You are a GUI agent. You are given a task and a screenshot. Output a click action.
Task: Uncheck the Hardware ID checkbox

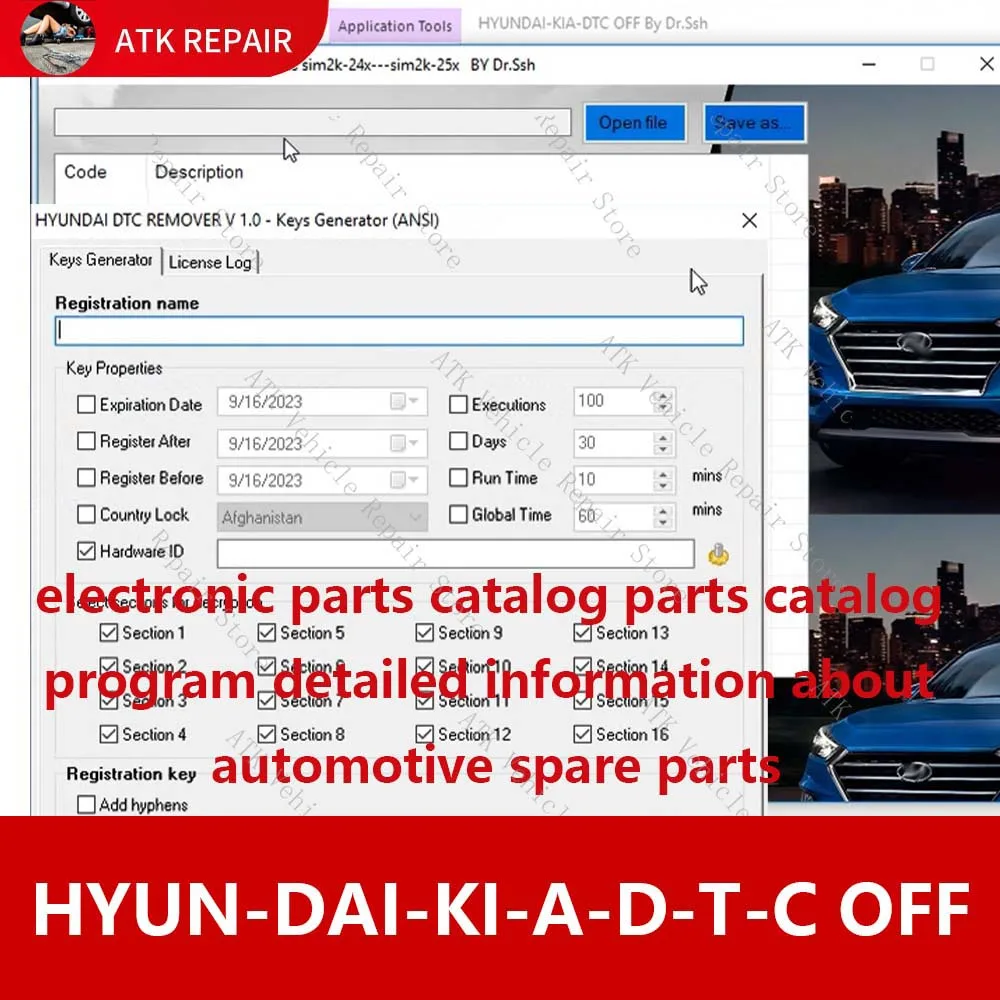86,551
